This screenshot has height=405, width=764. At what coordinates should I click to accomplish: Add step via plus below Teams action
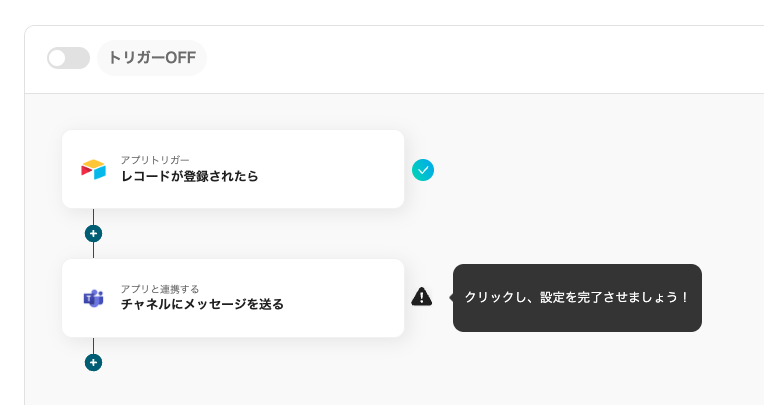pos(93,362)
